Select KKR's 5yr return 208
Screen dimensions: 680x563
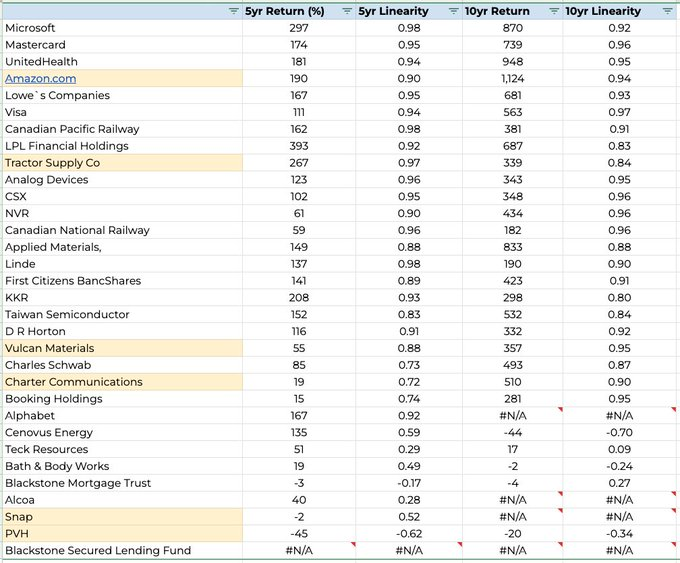(299, 298)
